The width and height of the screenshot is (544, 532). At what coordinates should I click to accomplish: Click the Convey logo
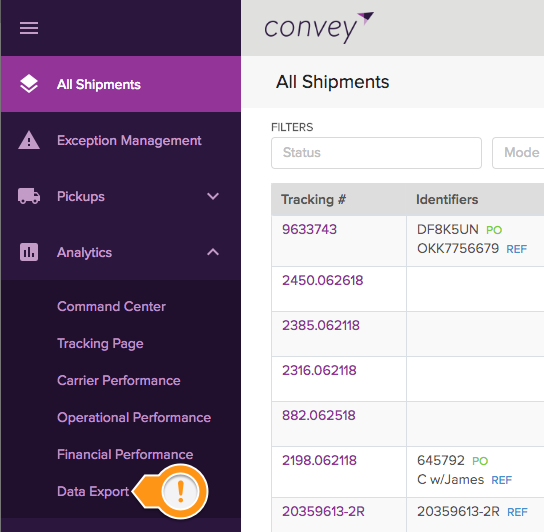point(319,28)
